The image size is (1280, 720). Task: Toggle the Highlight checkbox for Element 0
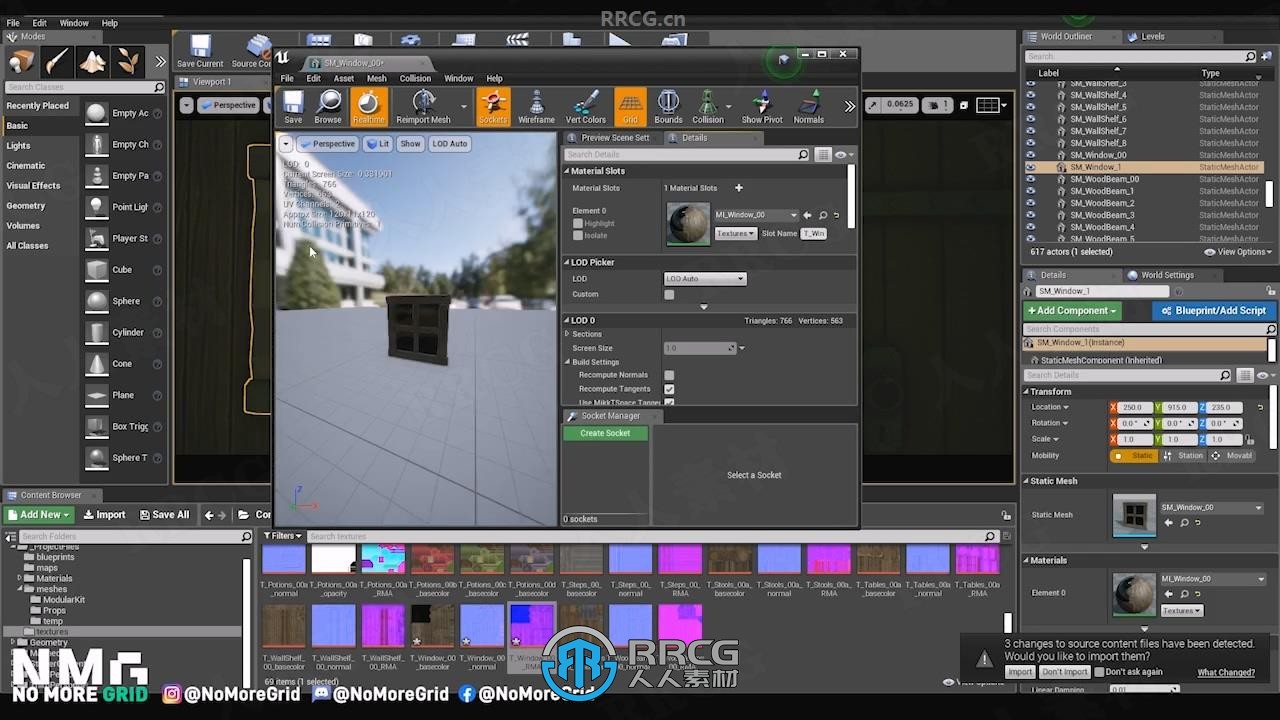(x=578, y=223)
